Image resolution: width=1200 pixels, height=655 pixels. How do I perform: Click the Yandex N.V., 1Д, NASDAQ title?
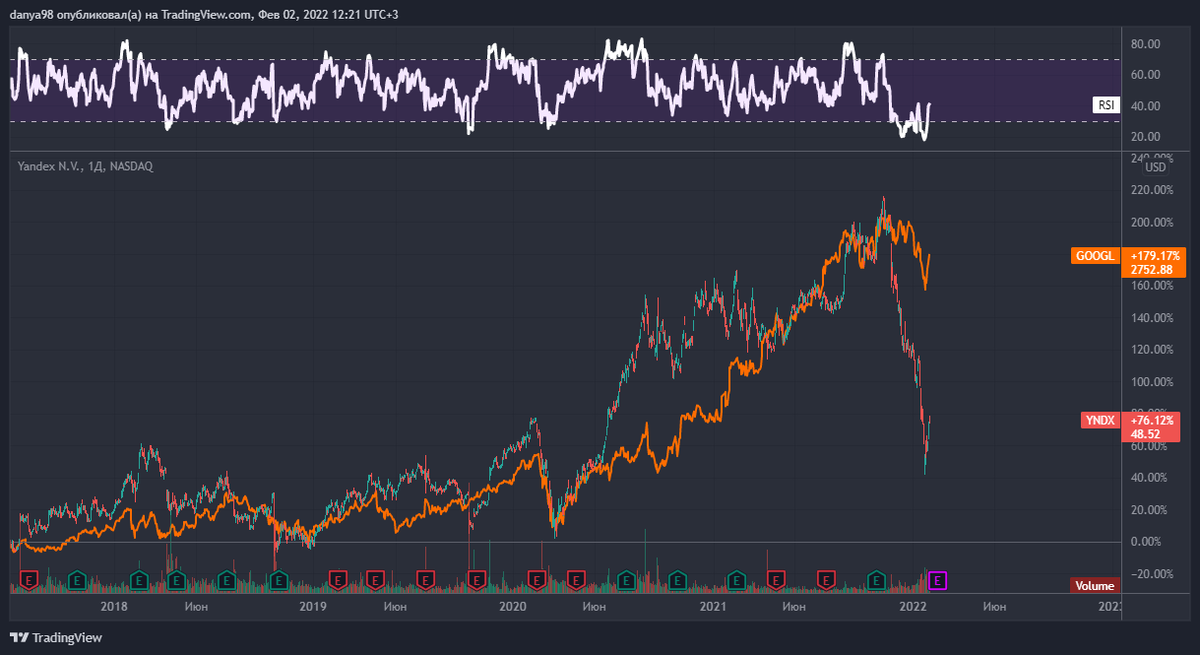[x=86, y=166]
